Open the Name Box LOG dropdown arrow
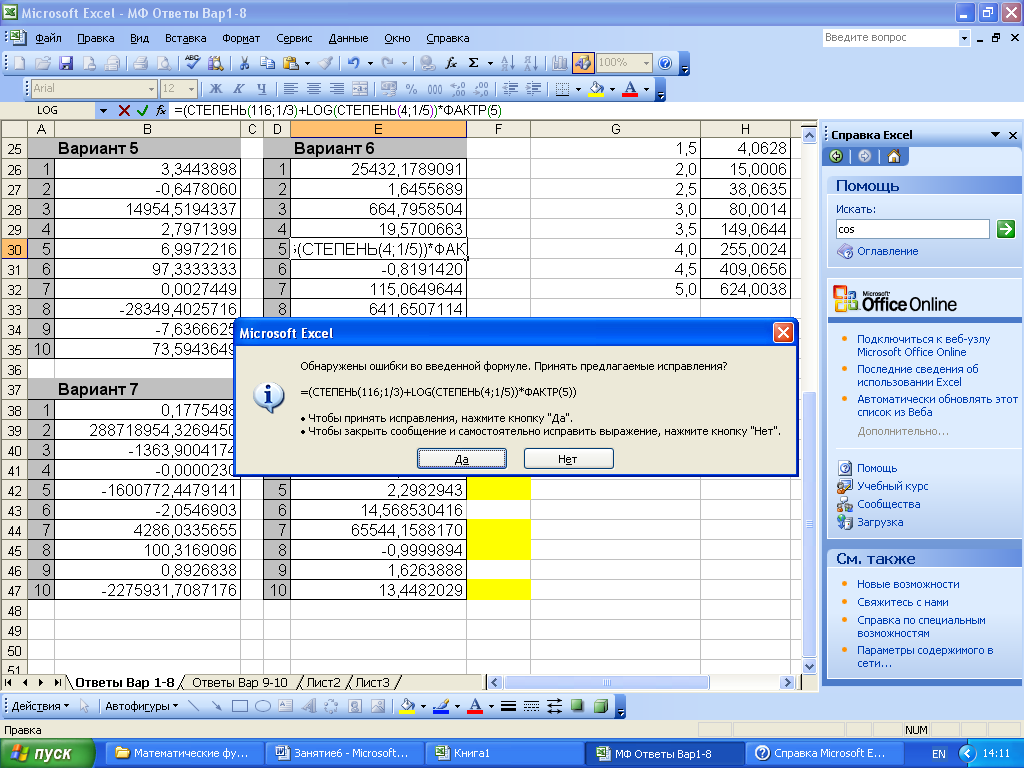The width and height of the screenshot is (1024, 768). (103, 110)
